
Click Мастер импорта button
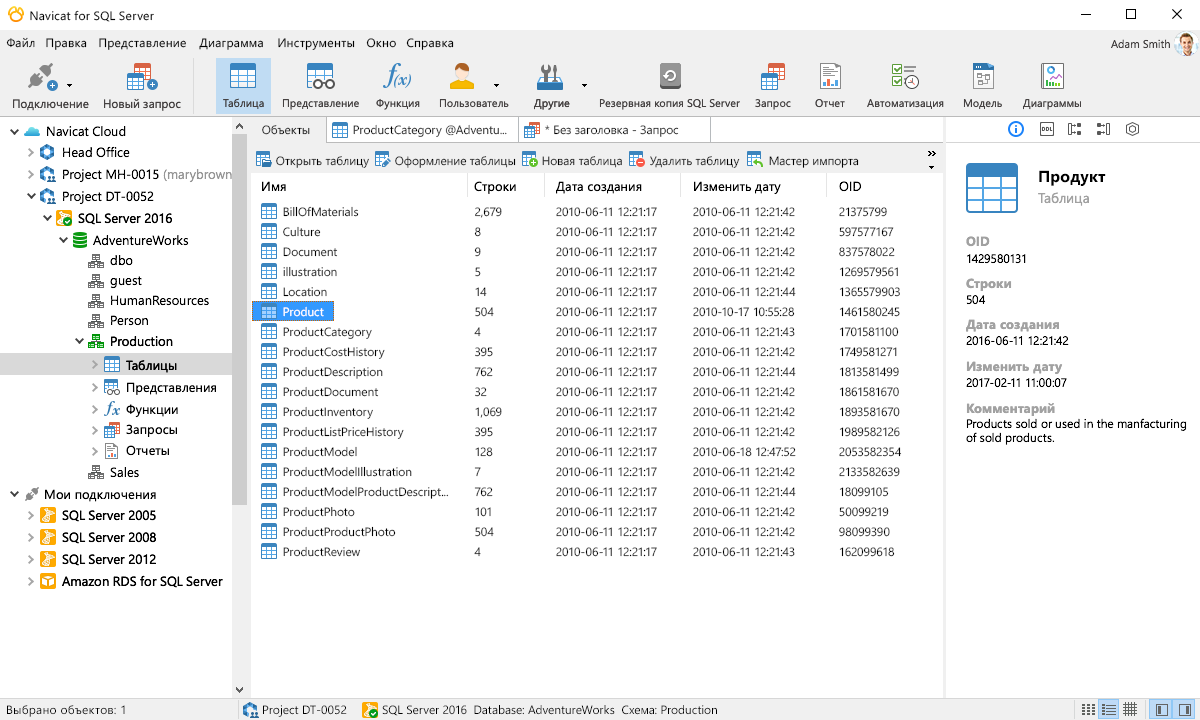[x=802, y=160]
